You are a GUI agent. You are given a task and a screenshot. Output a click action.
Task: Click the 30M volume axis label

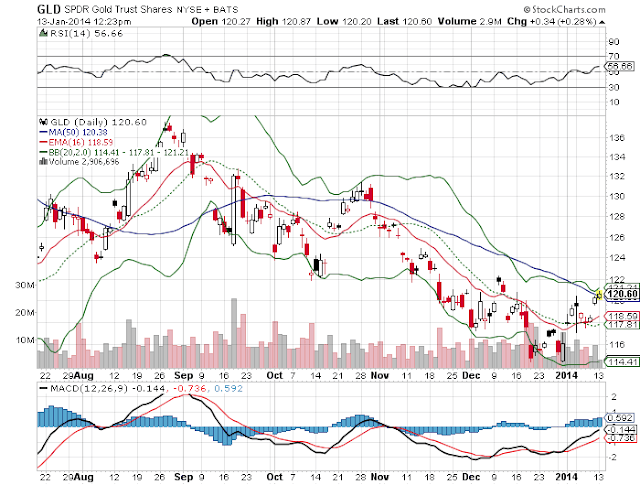(x=25, y=285)
